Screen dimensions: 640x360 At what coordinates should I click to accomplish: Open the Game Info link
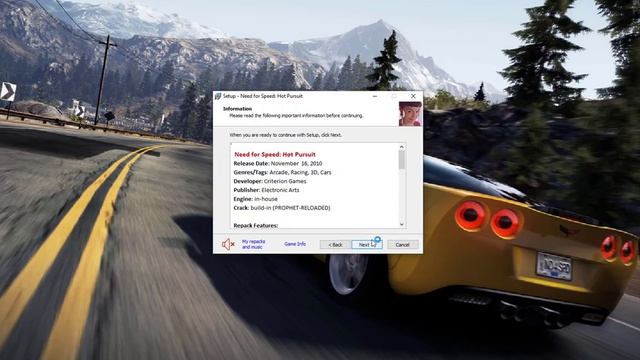click(x=295, y=244)
